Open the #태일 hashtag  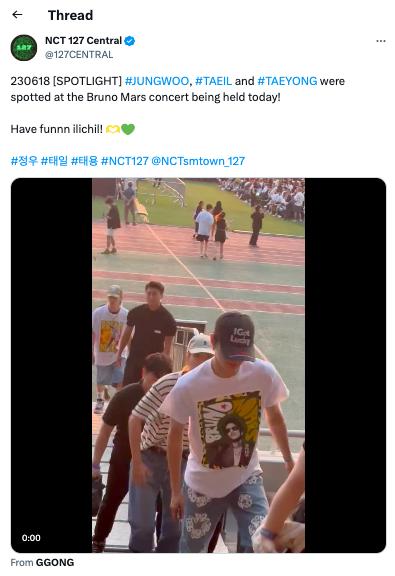pos(54,161)
